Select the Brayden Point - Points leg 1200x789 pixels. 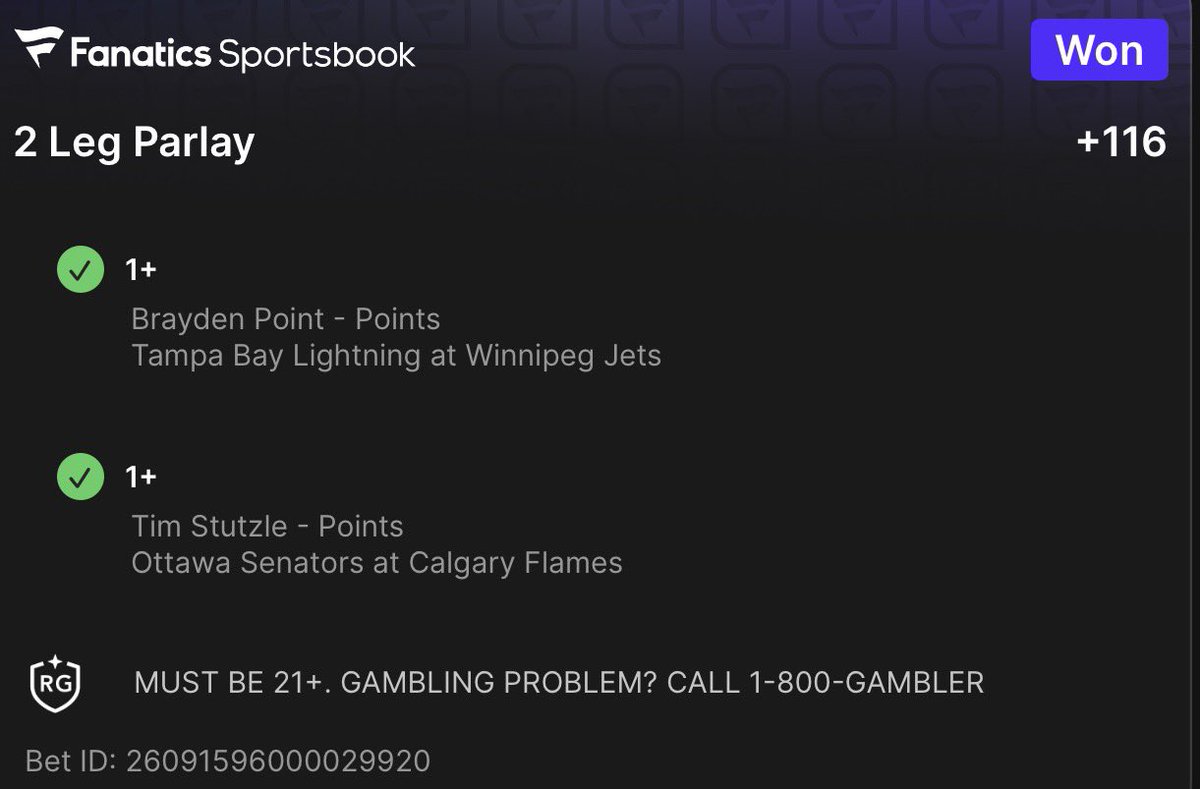click(x=285, y=319)
